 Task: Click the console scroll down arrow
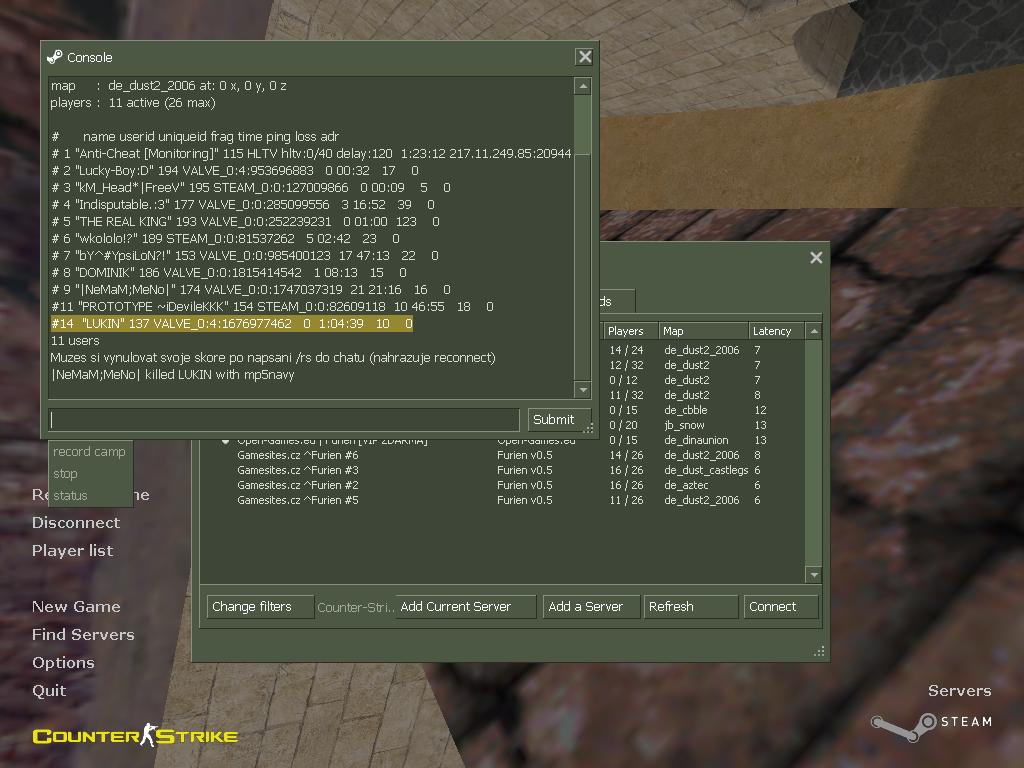[583, 390]
